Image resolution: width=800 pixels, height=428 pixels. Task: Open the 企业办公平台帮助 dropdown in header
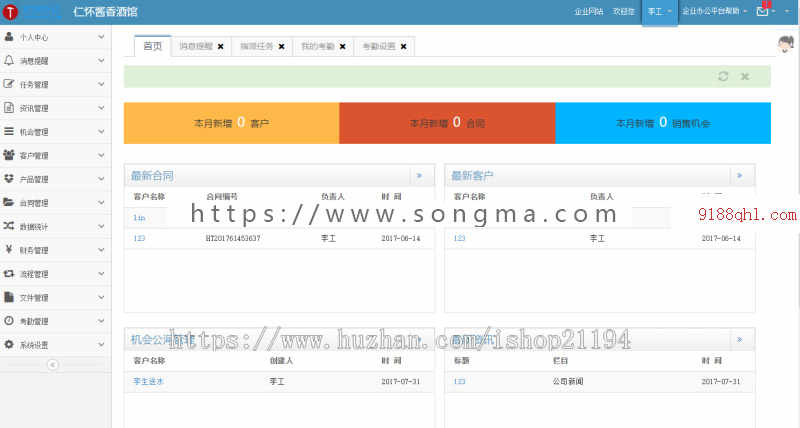(714, 11)
